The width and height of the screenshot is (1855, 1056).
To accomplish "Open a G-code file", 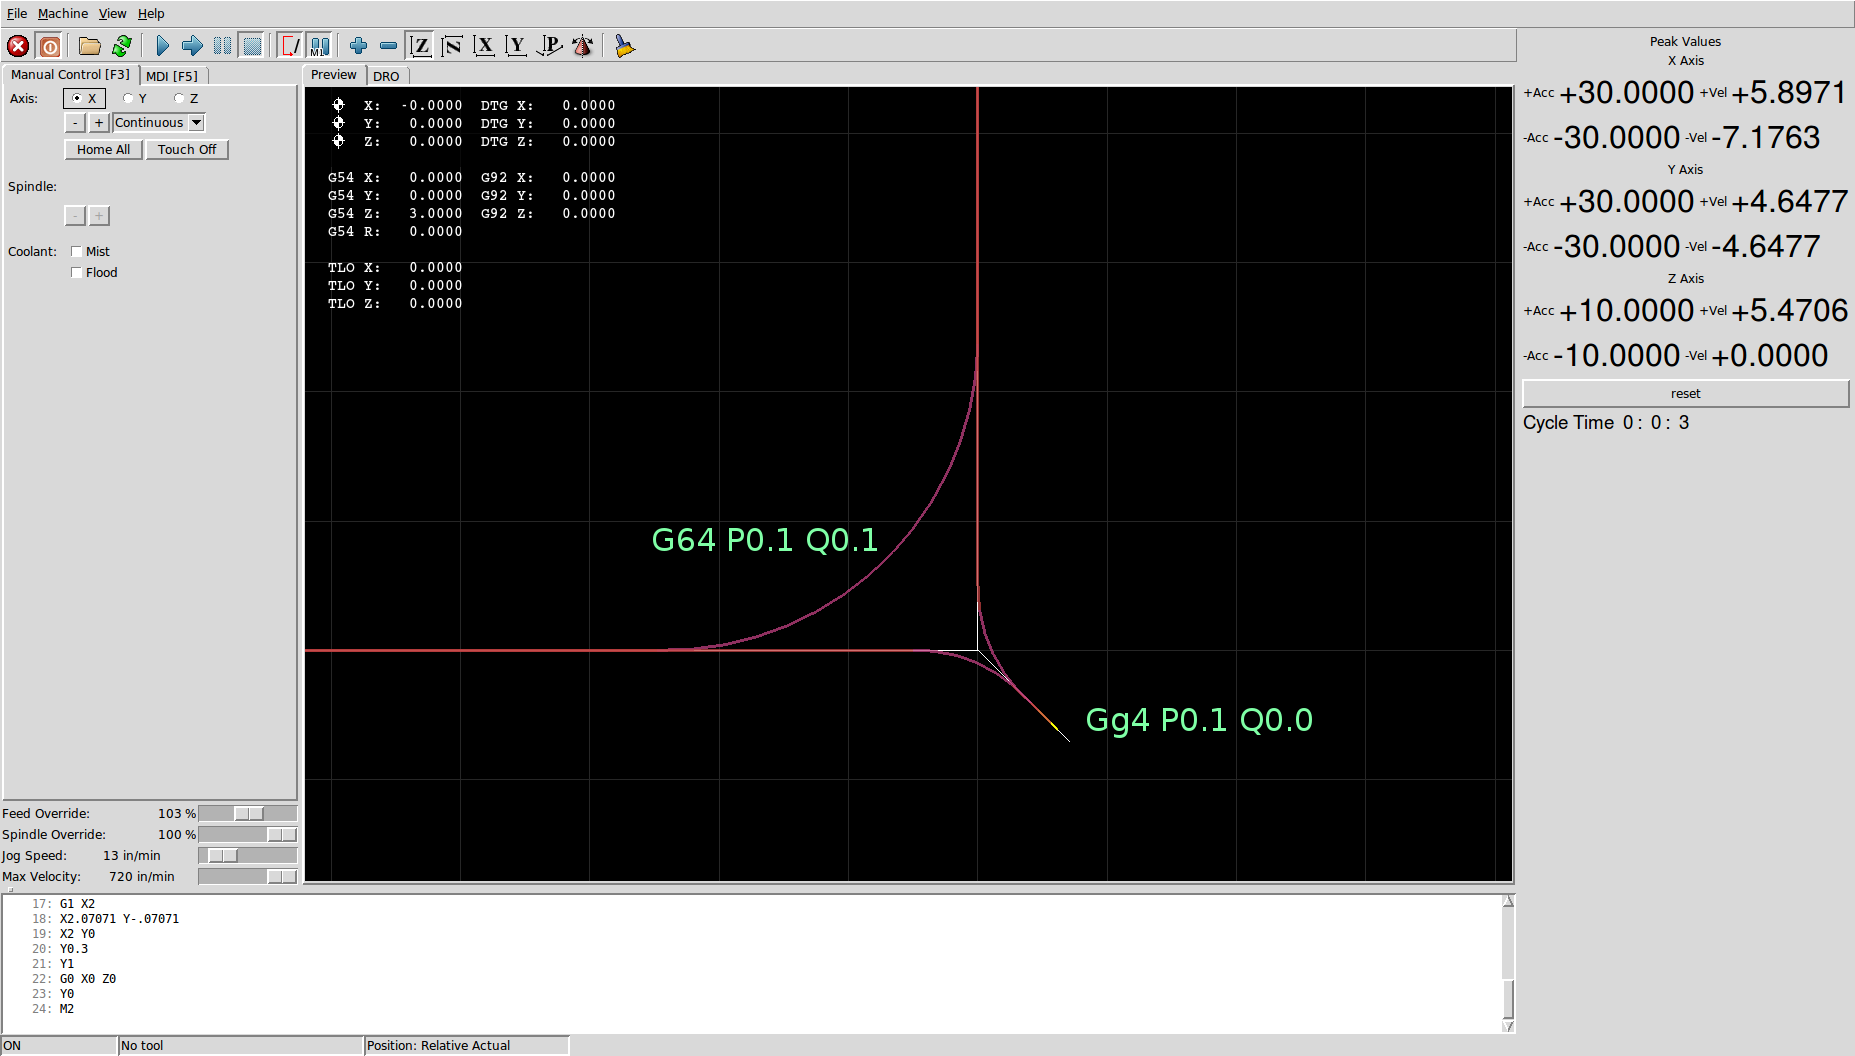I will 90,46.
